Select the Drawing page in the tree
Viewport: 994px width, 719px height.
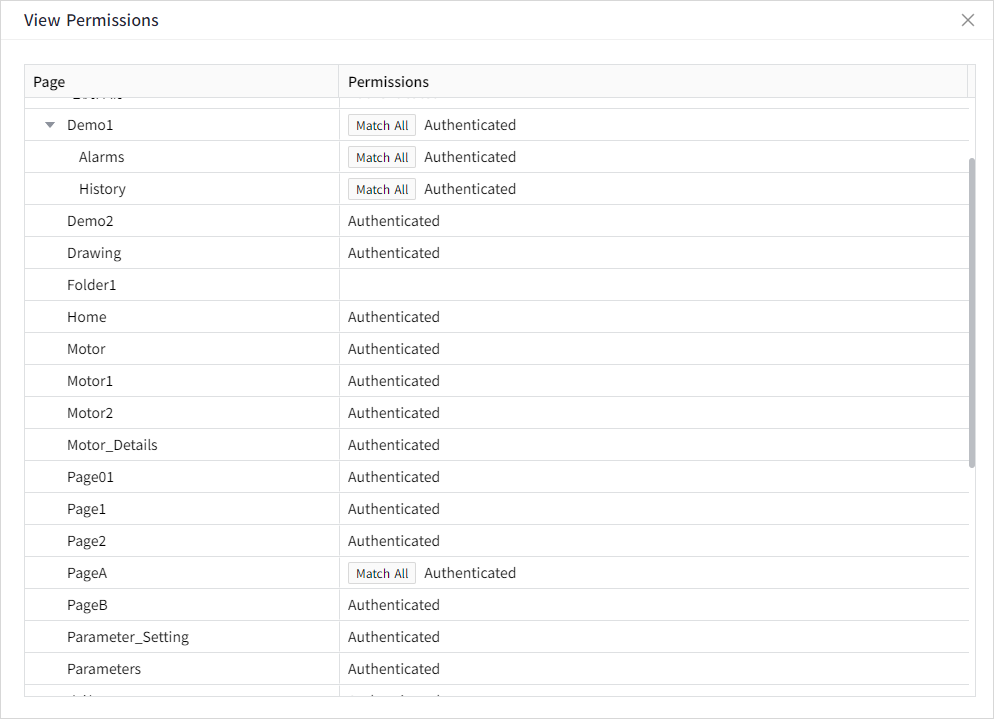(94, 253)
